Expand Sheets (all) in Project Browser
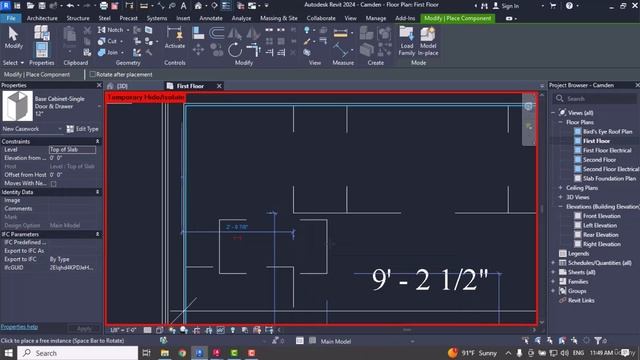The image size is (640, 360). click(553, 272)
